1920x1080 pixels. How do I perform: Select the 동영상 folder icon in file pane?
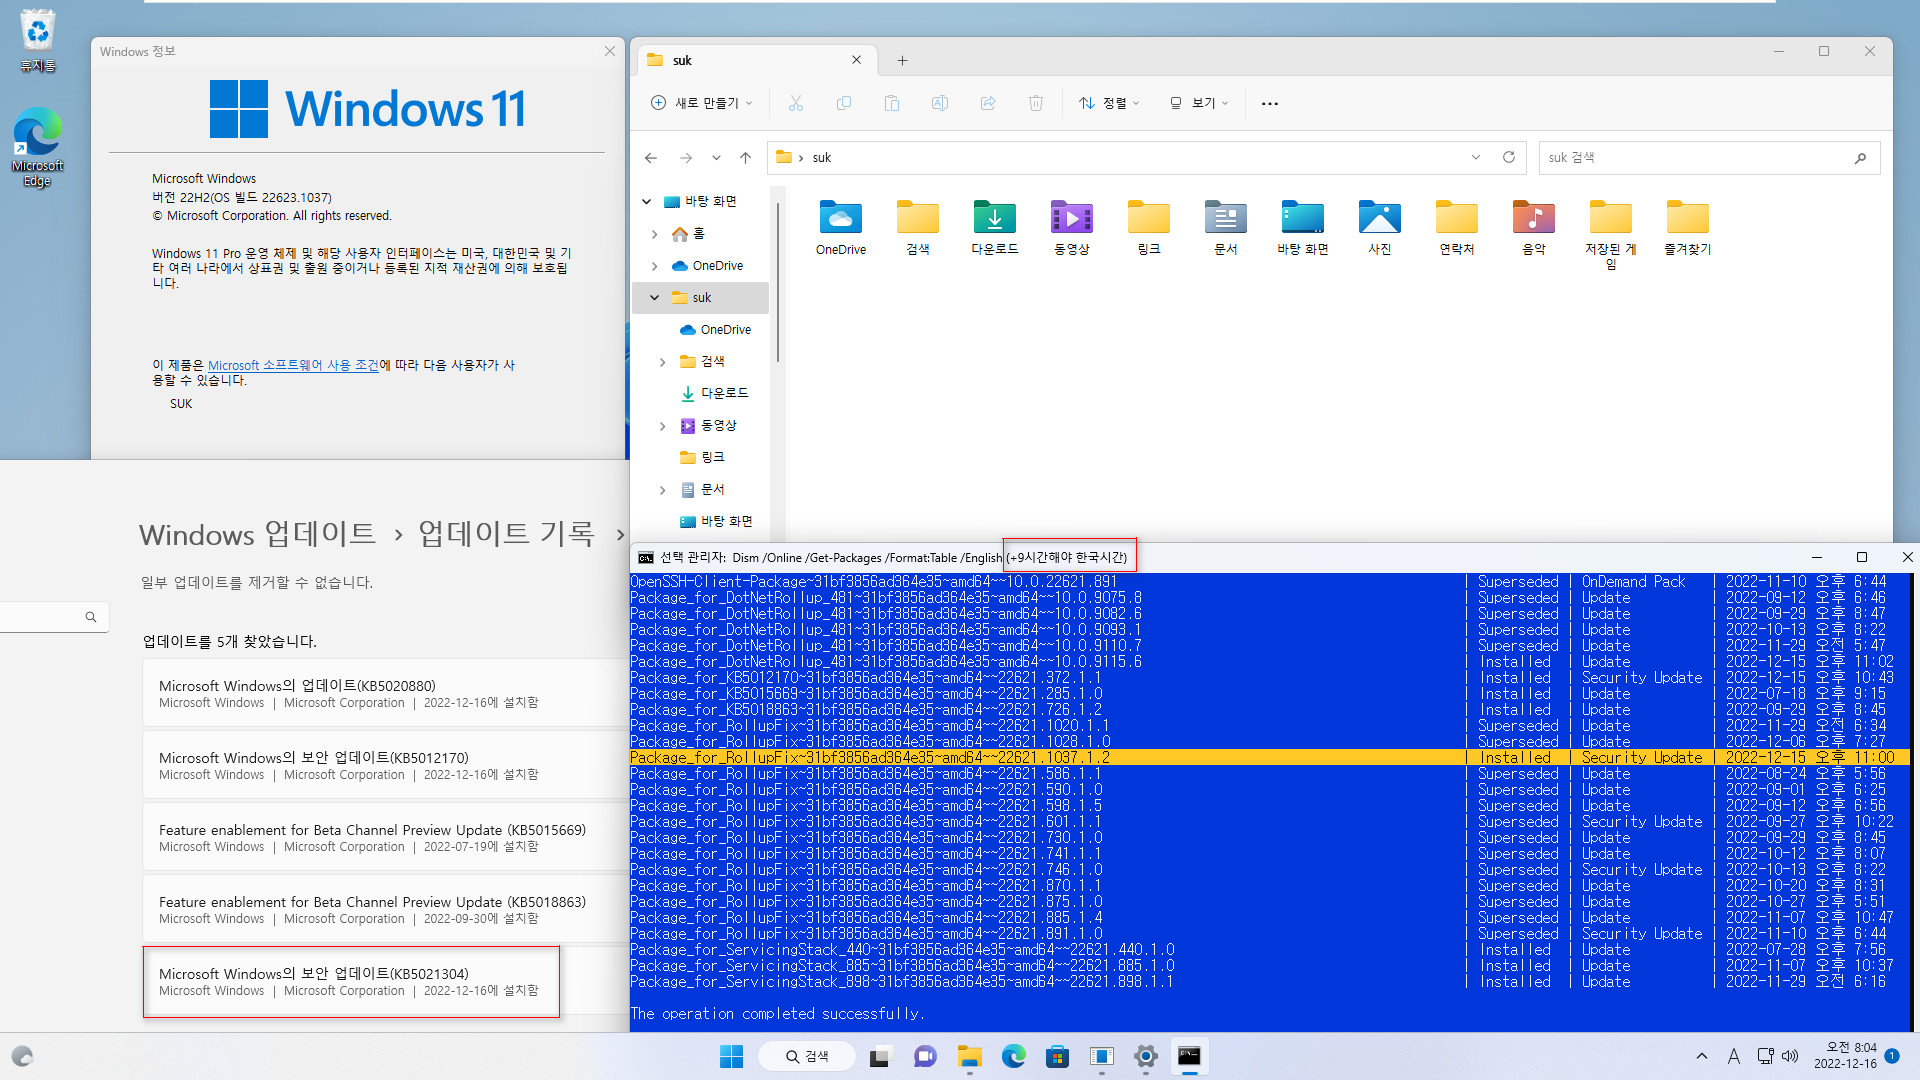(1072, 228)
